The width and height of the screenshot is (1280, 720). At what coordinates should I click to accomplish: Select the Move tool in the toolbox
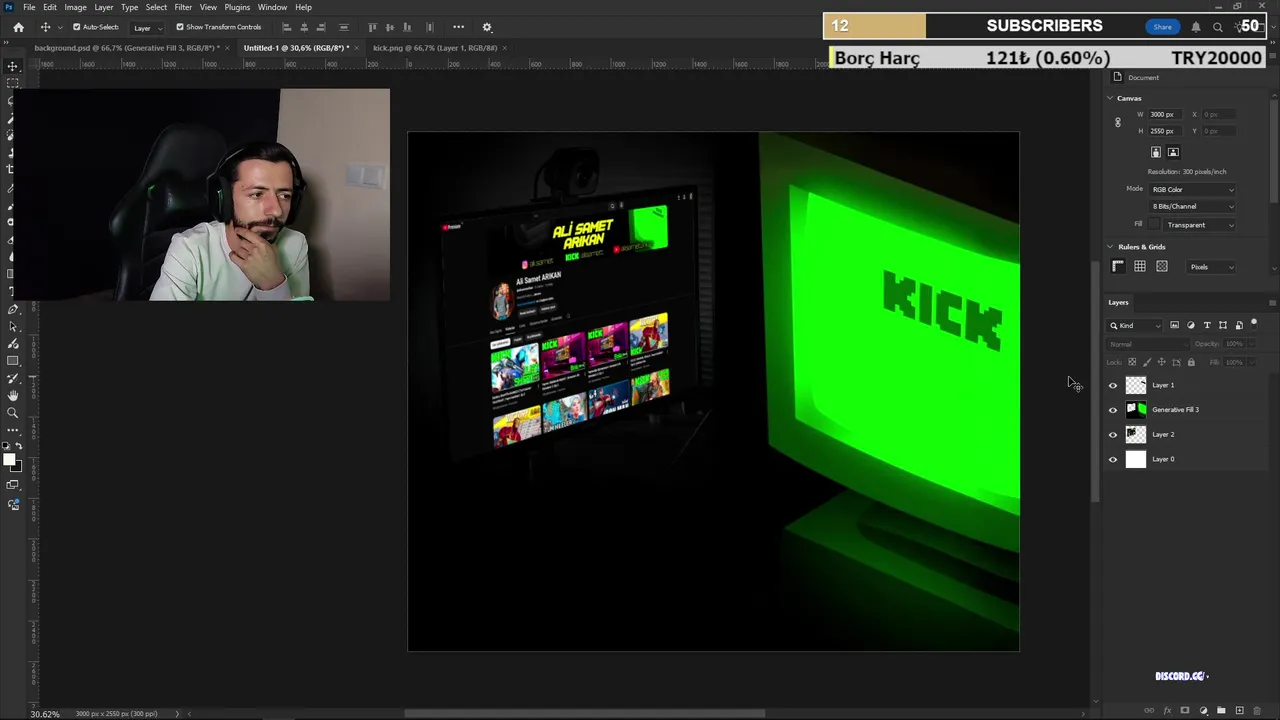(13, 66)
